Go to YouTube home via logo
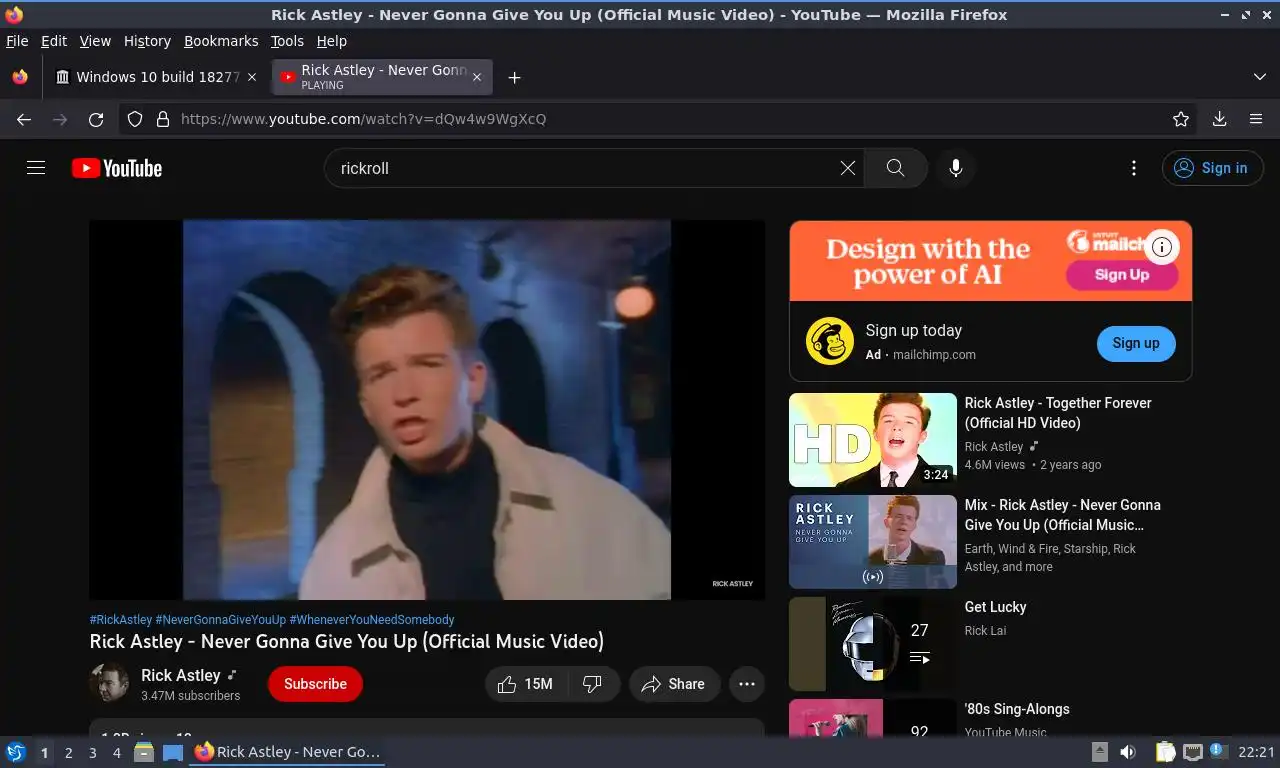1280x768 pixels. pos(117,168)
